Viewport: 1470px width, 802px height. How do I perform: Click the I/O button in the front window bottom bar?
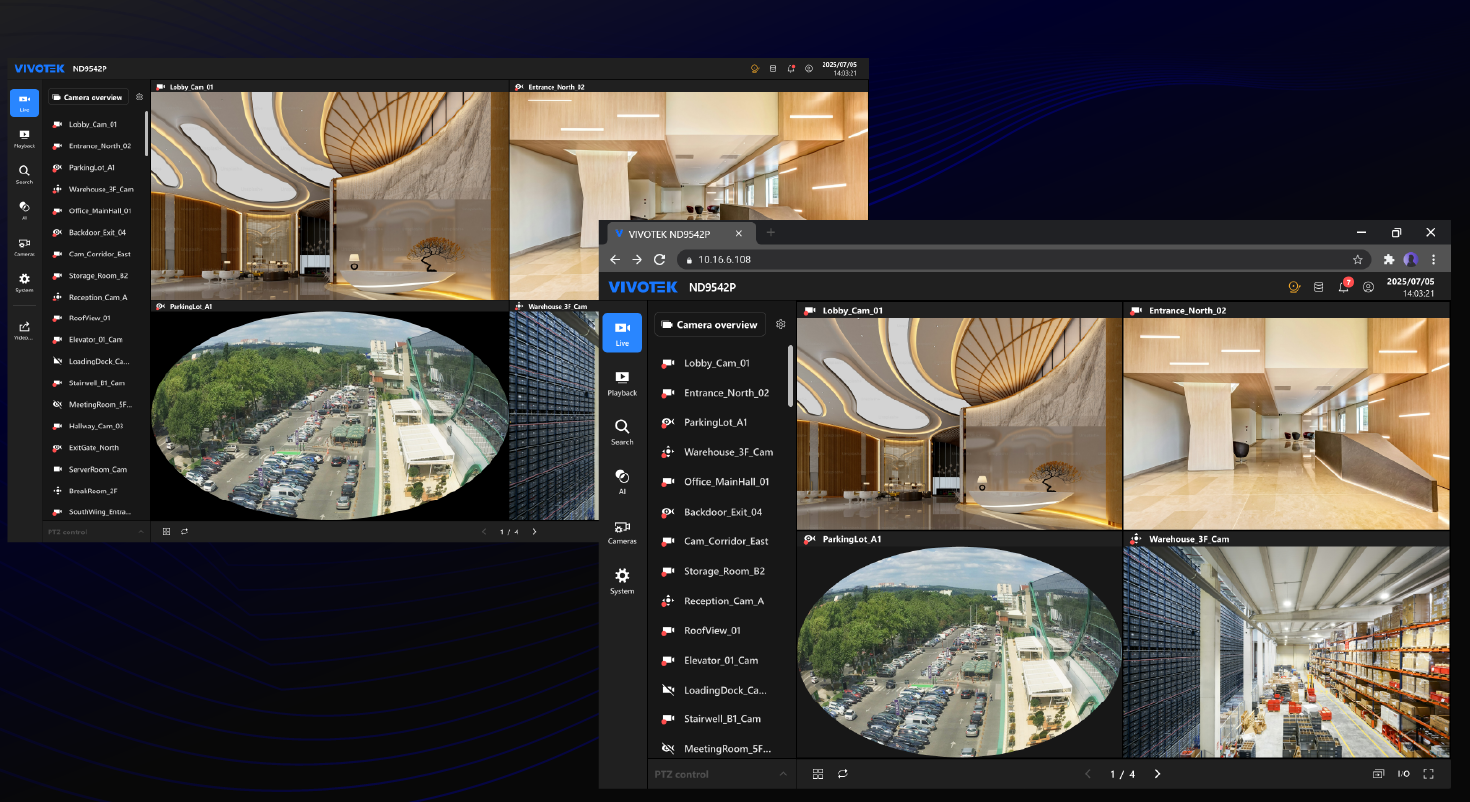[x=1403, y=774]
